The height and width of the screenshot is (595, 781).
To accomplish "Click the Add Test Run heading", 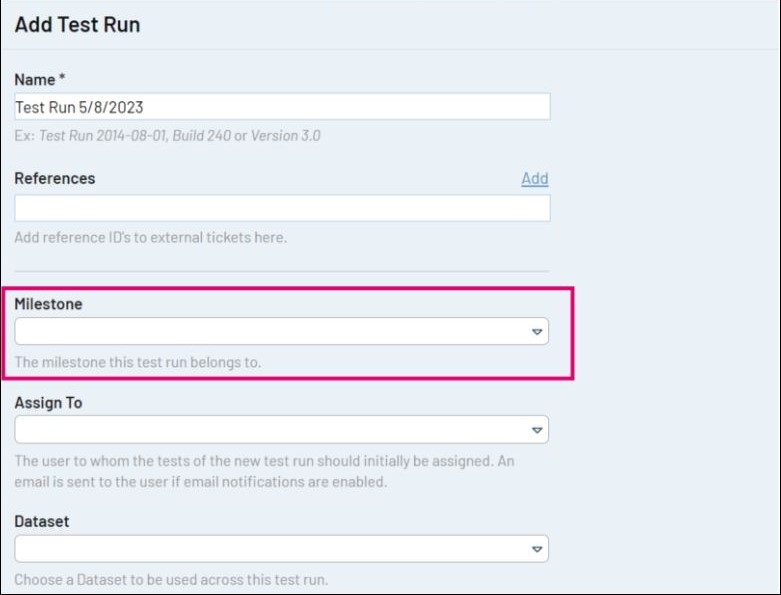I will pyautogui.click(x=77, y=25).
